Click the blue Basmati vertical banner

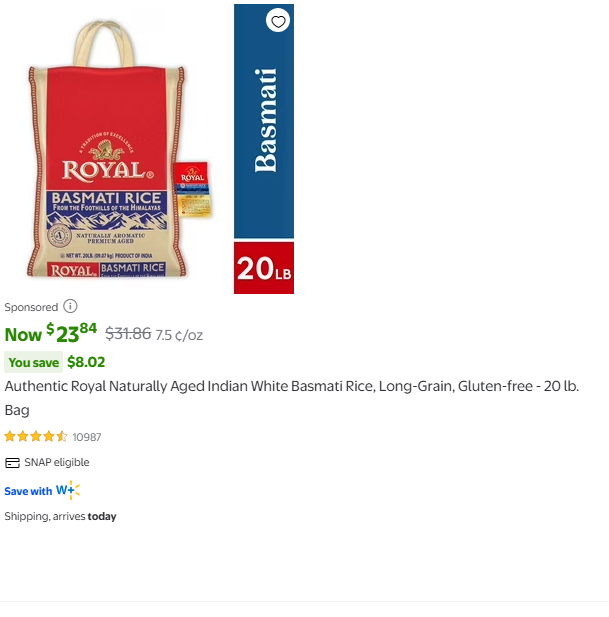(264, 121)
